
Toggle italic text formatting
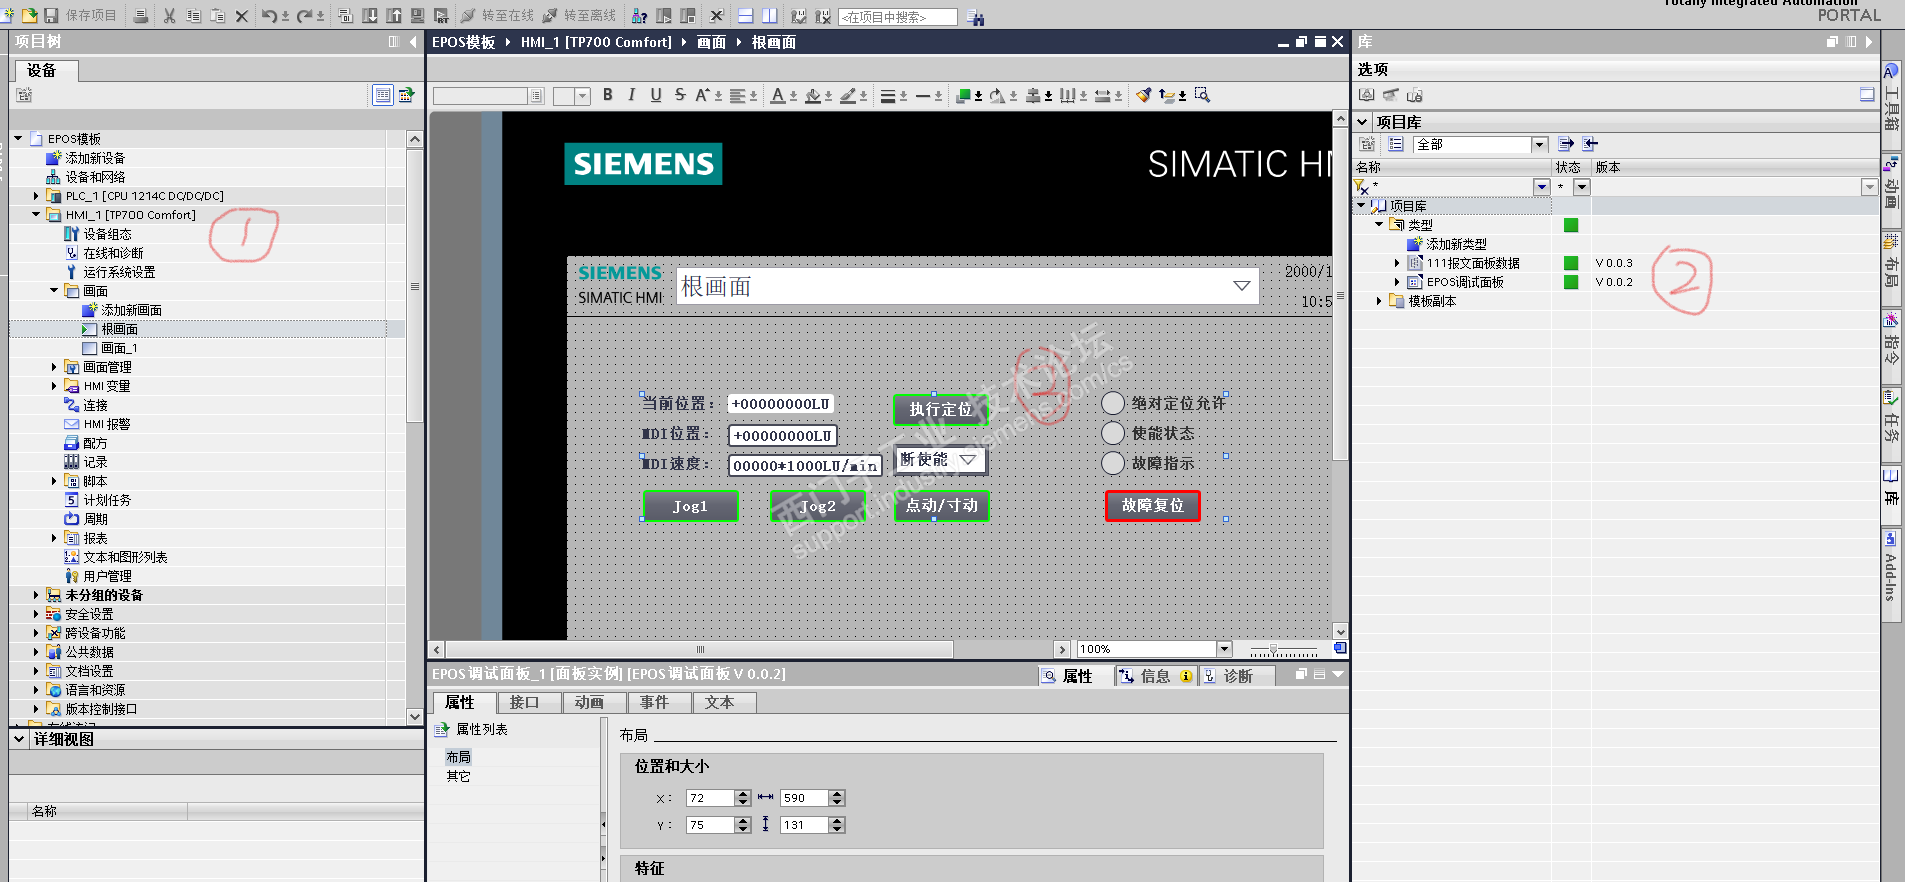632,95
